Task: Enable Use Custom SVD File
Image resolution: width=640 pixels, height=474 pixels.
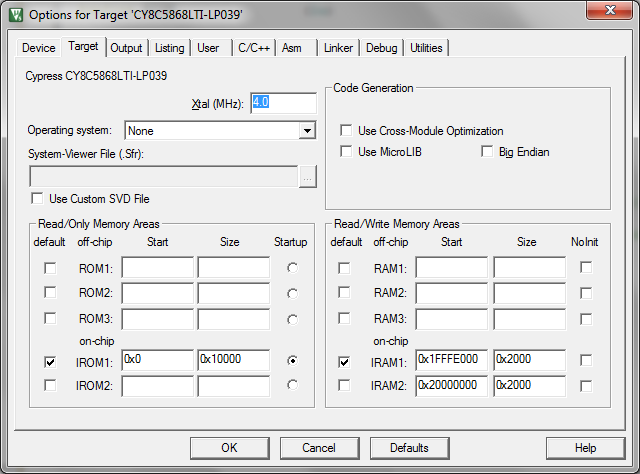Action: [37, 199]
